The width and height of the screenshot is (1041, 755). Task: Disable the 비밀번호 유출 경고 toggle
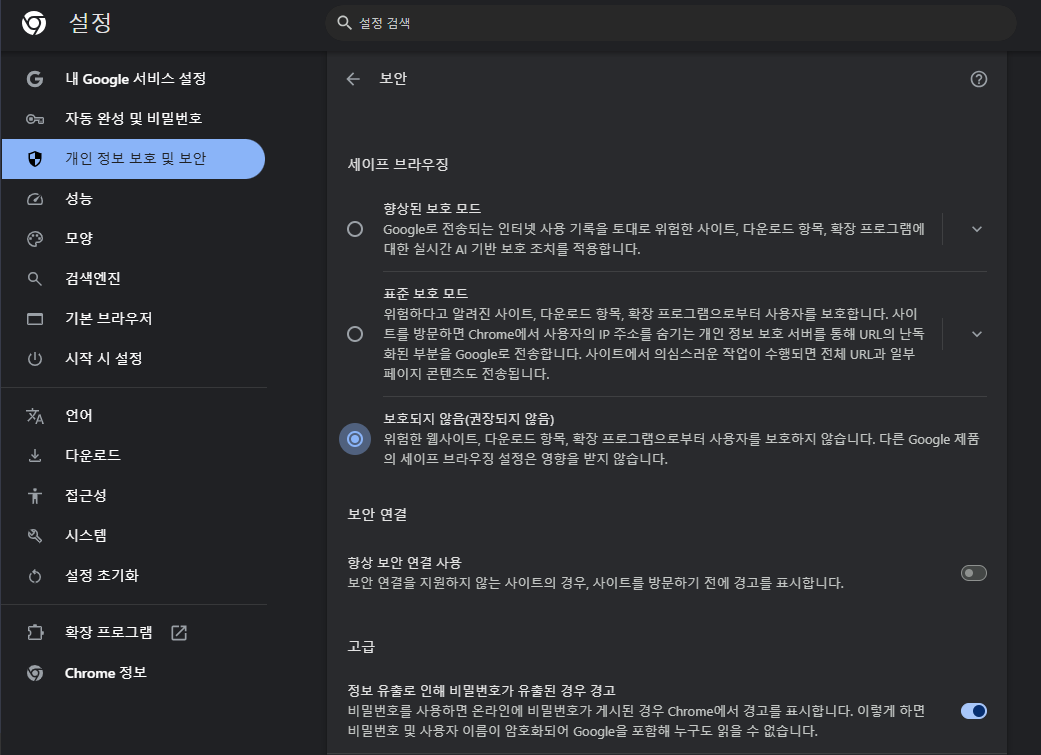[x=973, y=711]
